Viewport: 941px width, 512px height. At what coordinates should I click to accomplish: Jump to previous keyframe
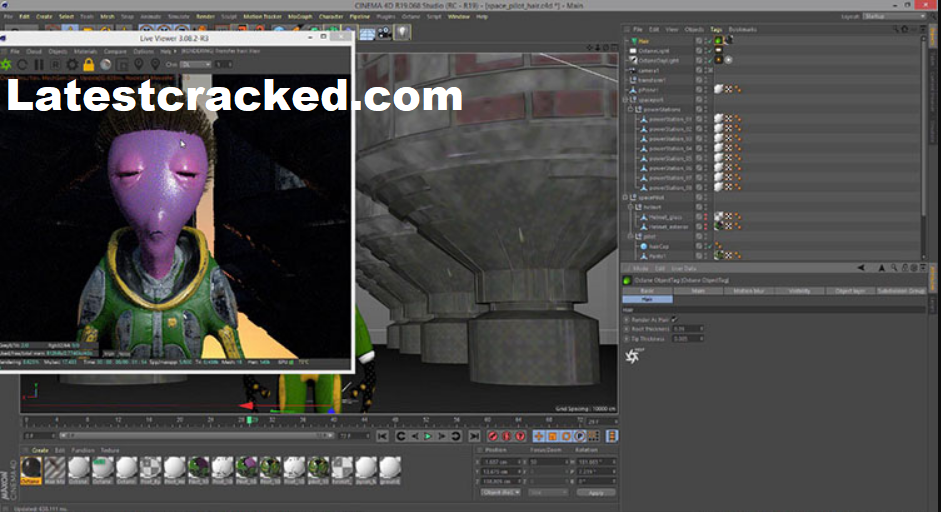[401, 436]
